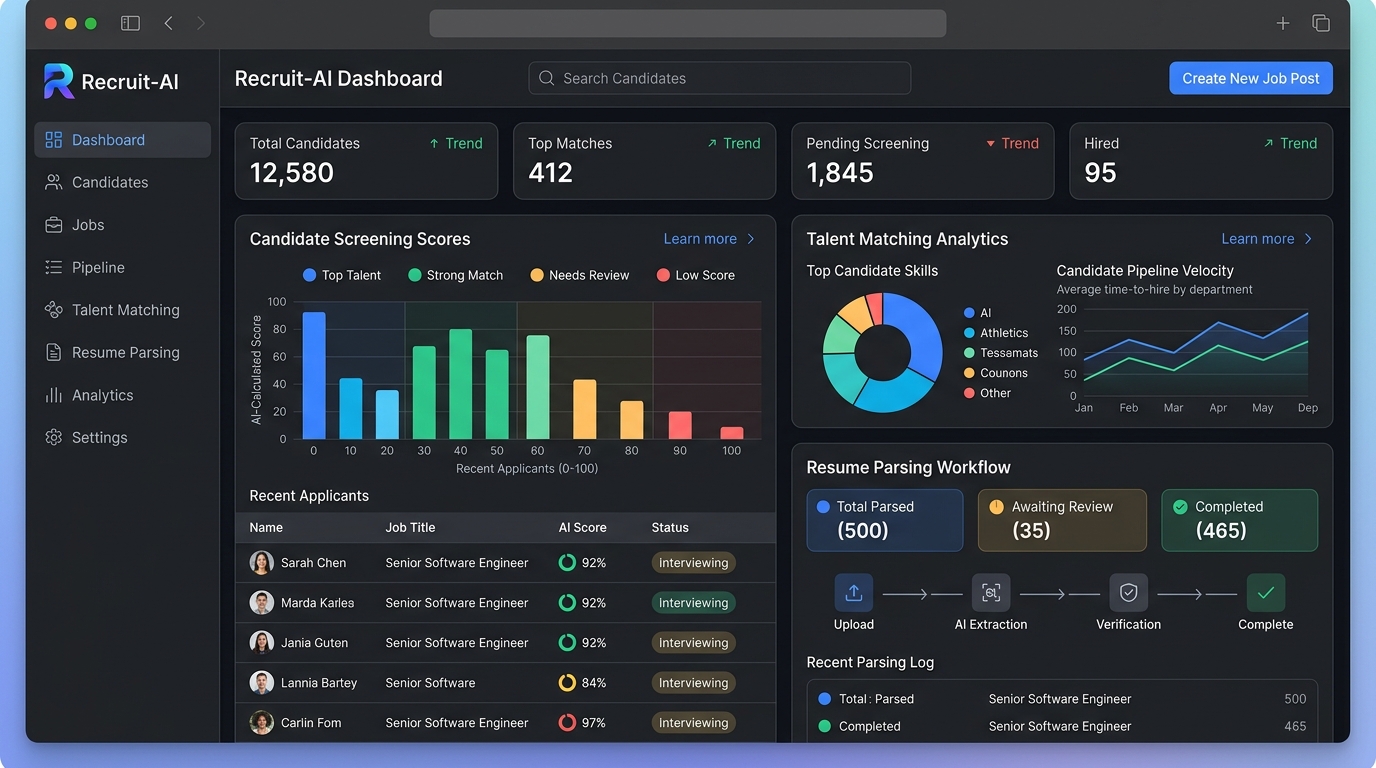Viewport: 1376px width, 768px height.
Task: Open a new browser tab with plus icon
Action: [x=1282, y=23]
